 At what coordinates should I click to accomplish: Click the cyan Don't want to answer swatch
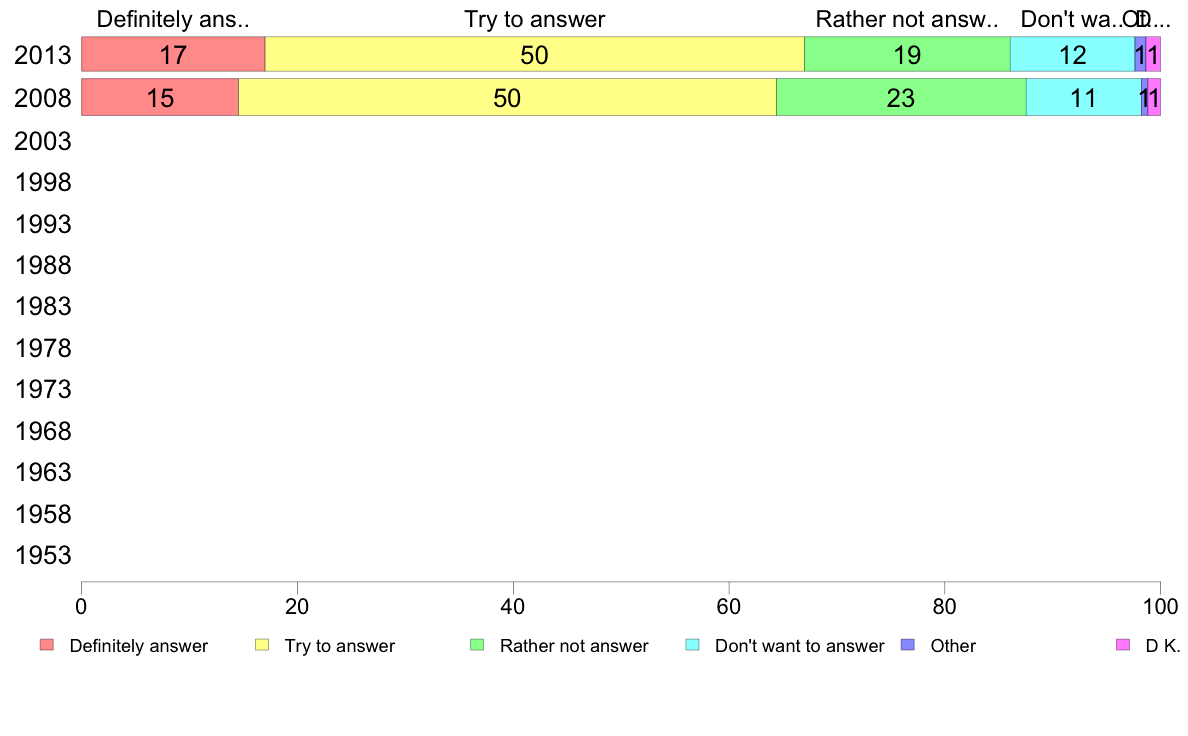coord(692,645)
